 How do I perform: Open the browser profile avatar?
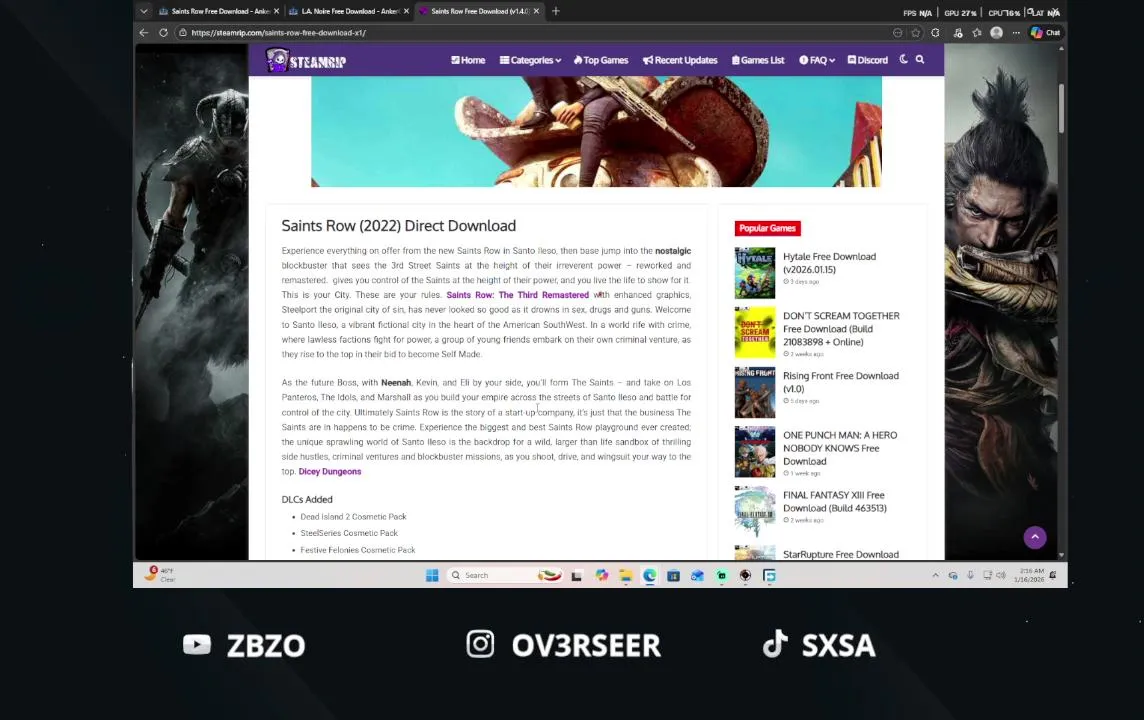[997, 33]
